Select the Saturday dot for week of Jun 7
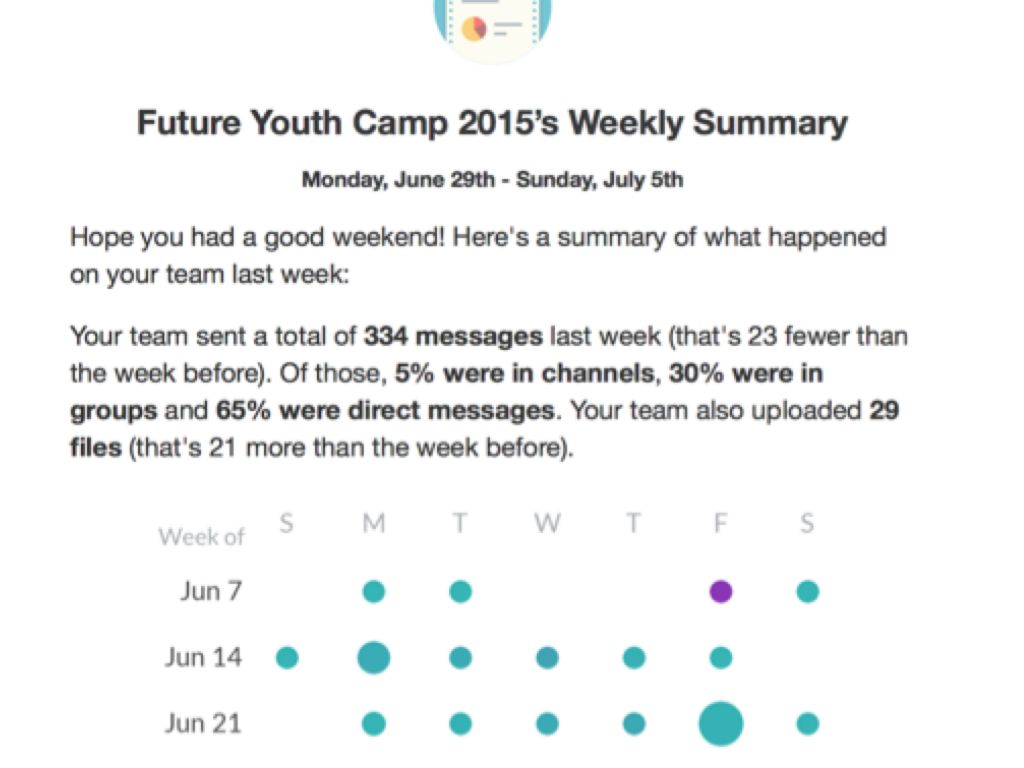Screen dimensions: 1024x768 (x=808, y=592)
